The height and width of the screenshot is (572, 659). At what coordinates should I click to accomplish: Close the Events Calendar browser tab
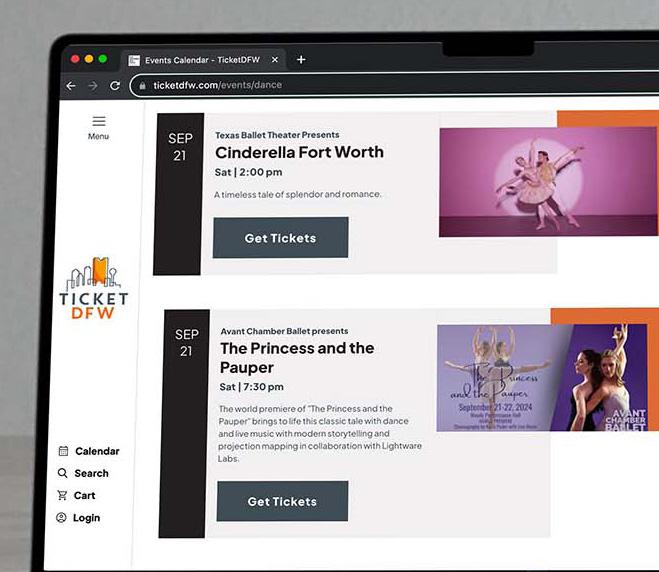tap(274, 60)
